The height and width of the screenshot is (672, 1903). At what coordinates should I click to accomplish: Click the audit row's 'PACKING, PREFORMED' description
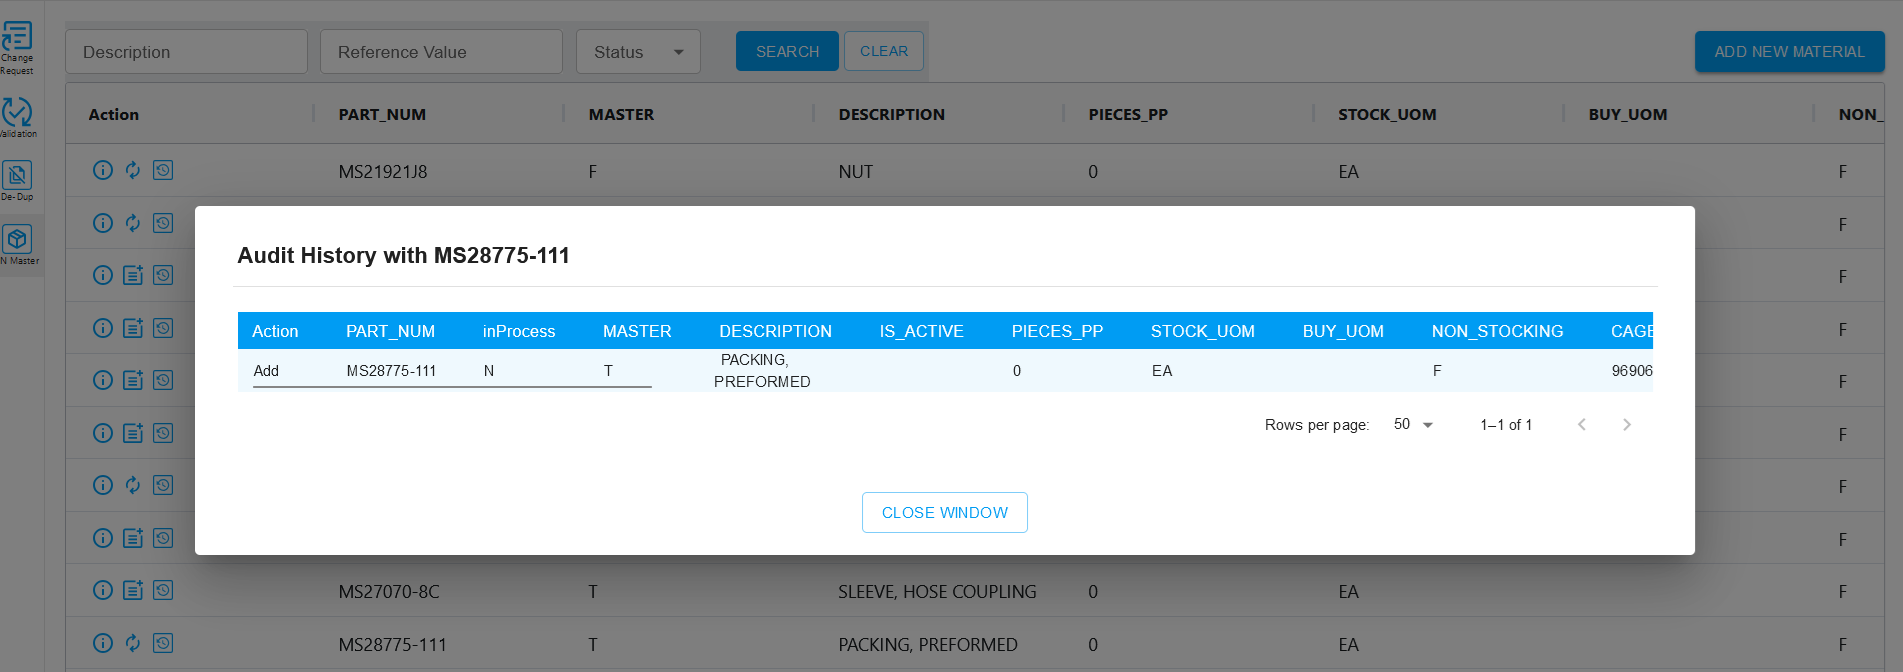pos(762,371)
